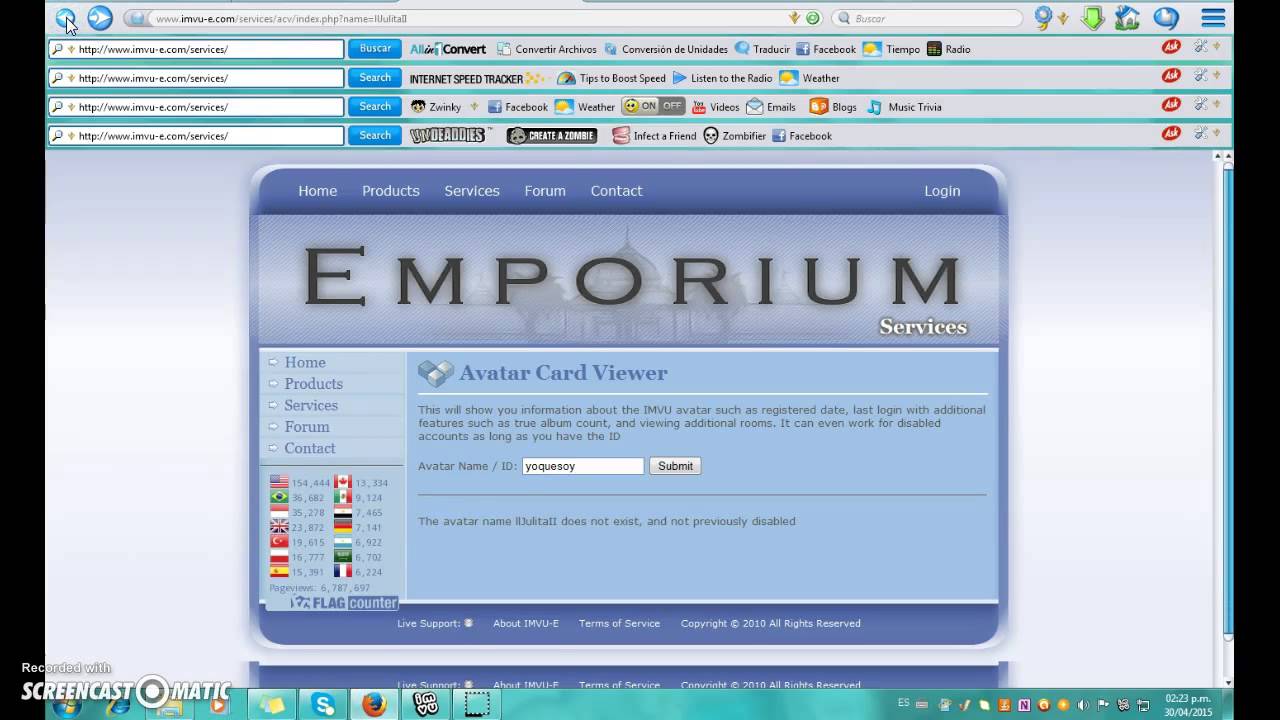Image resolution: width=1280 pixels, height=720 pixels.
Task: Open Blogs in the Zwinky toolbar
Action: point(833,107)
